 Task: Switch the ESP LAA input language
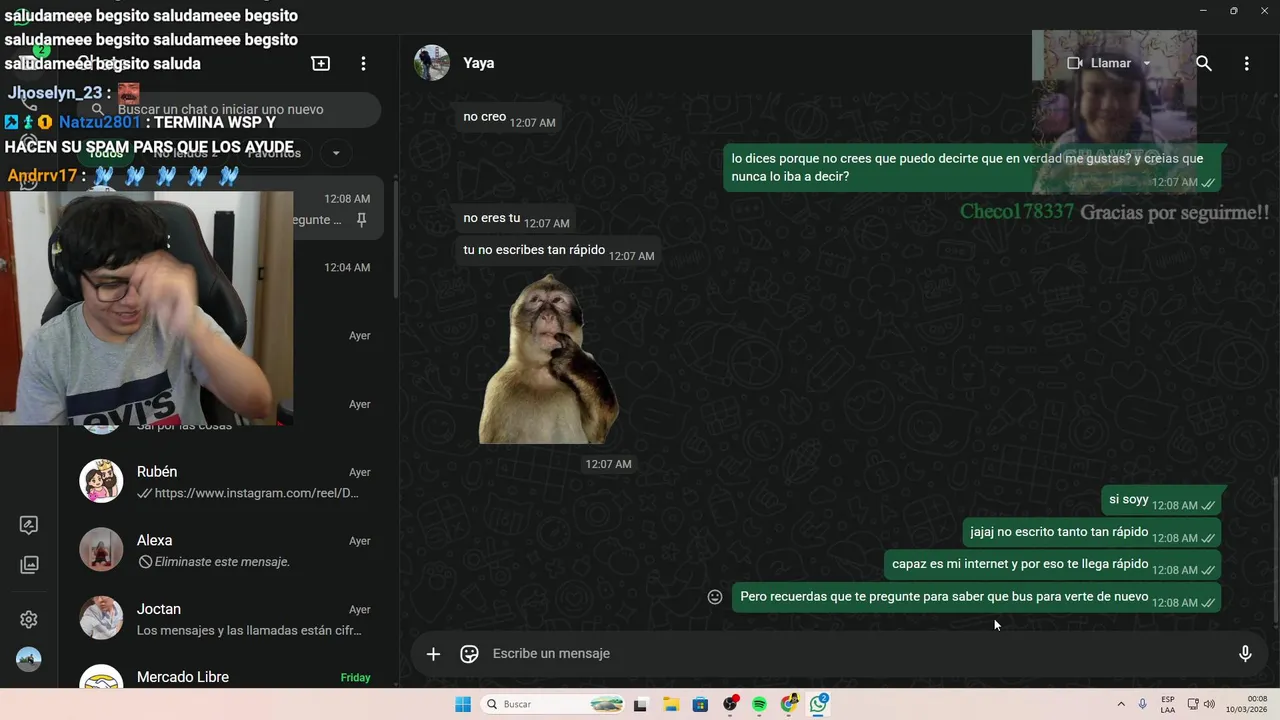[x=1168, y=704]
